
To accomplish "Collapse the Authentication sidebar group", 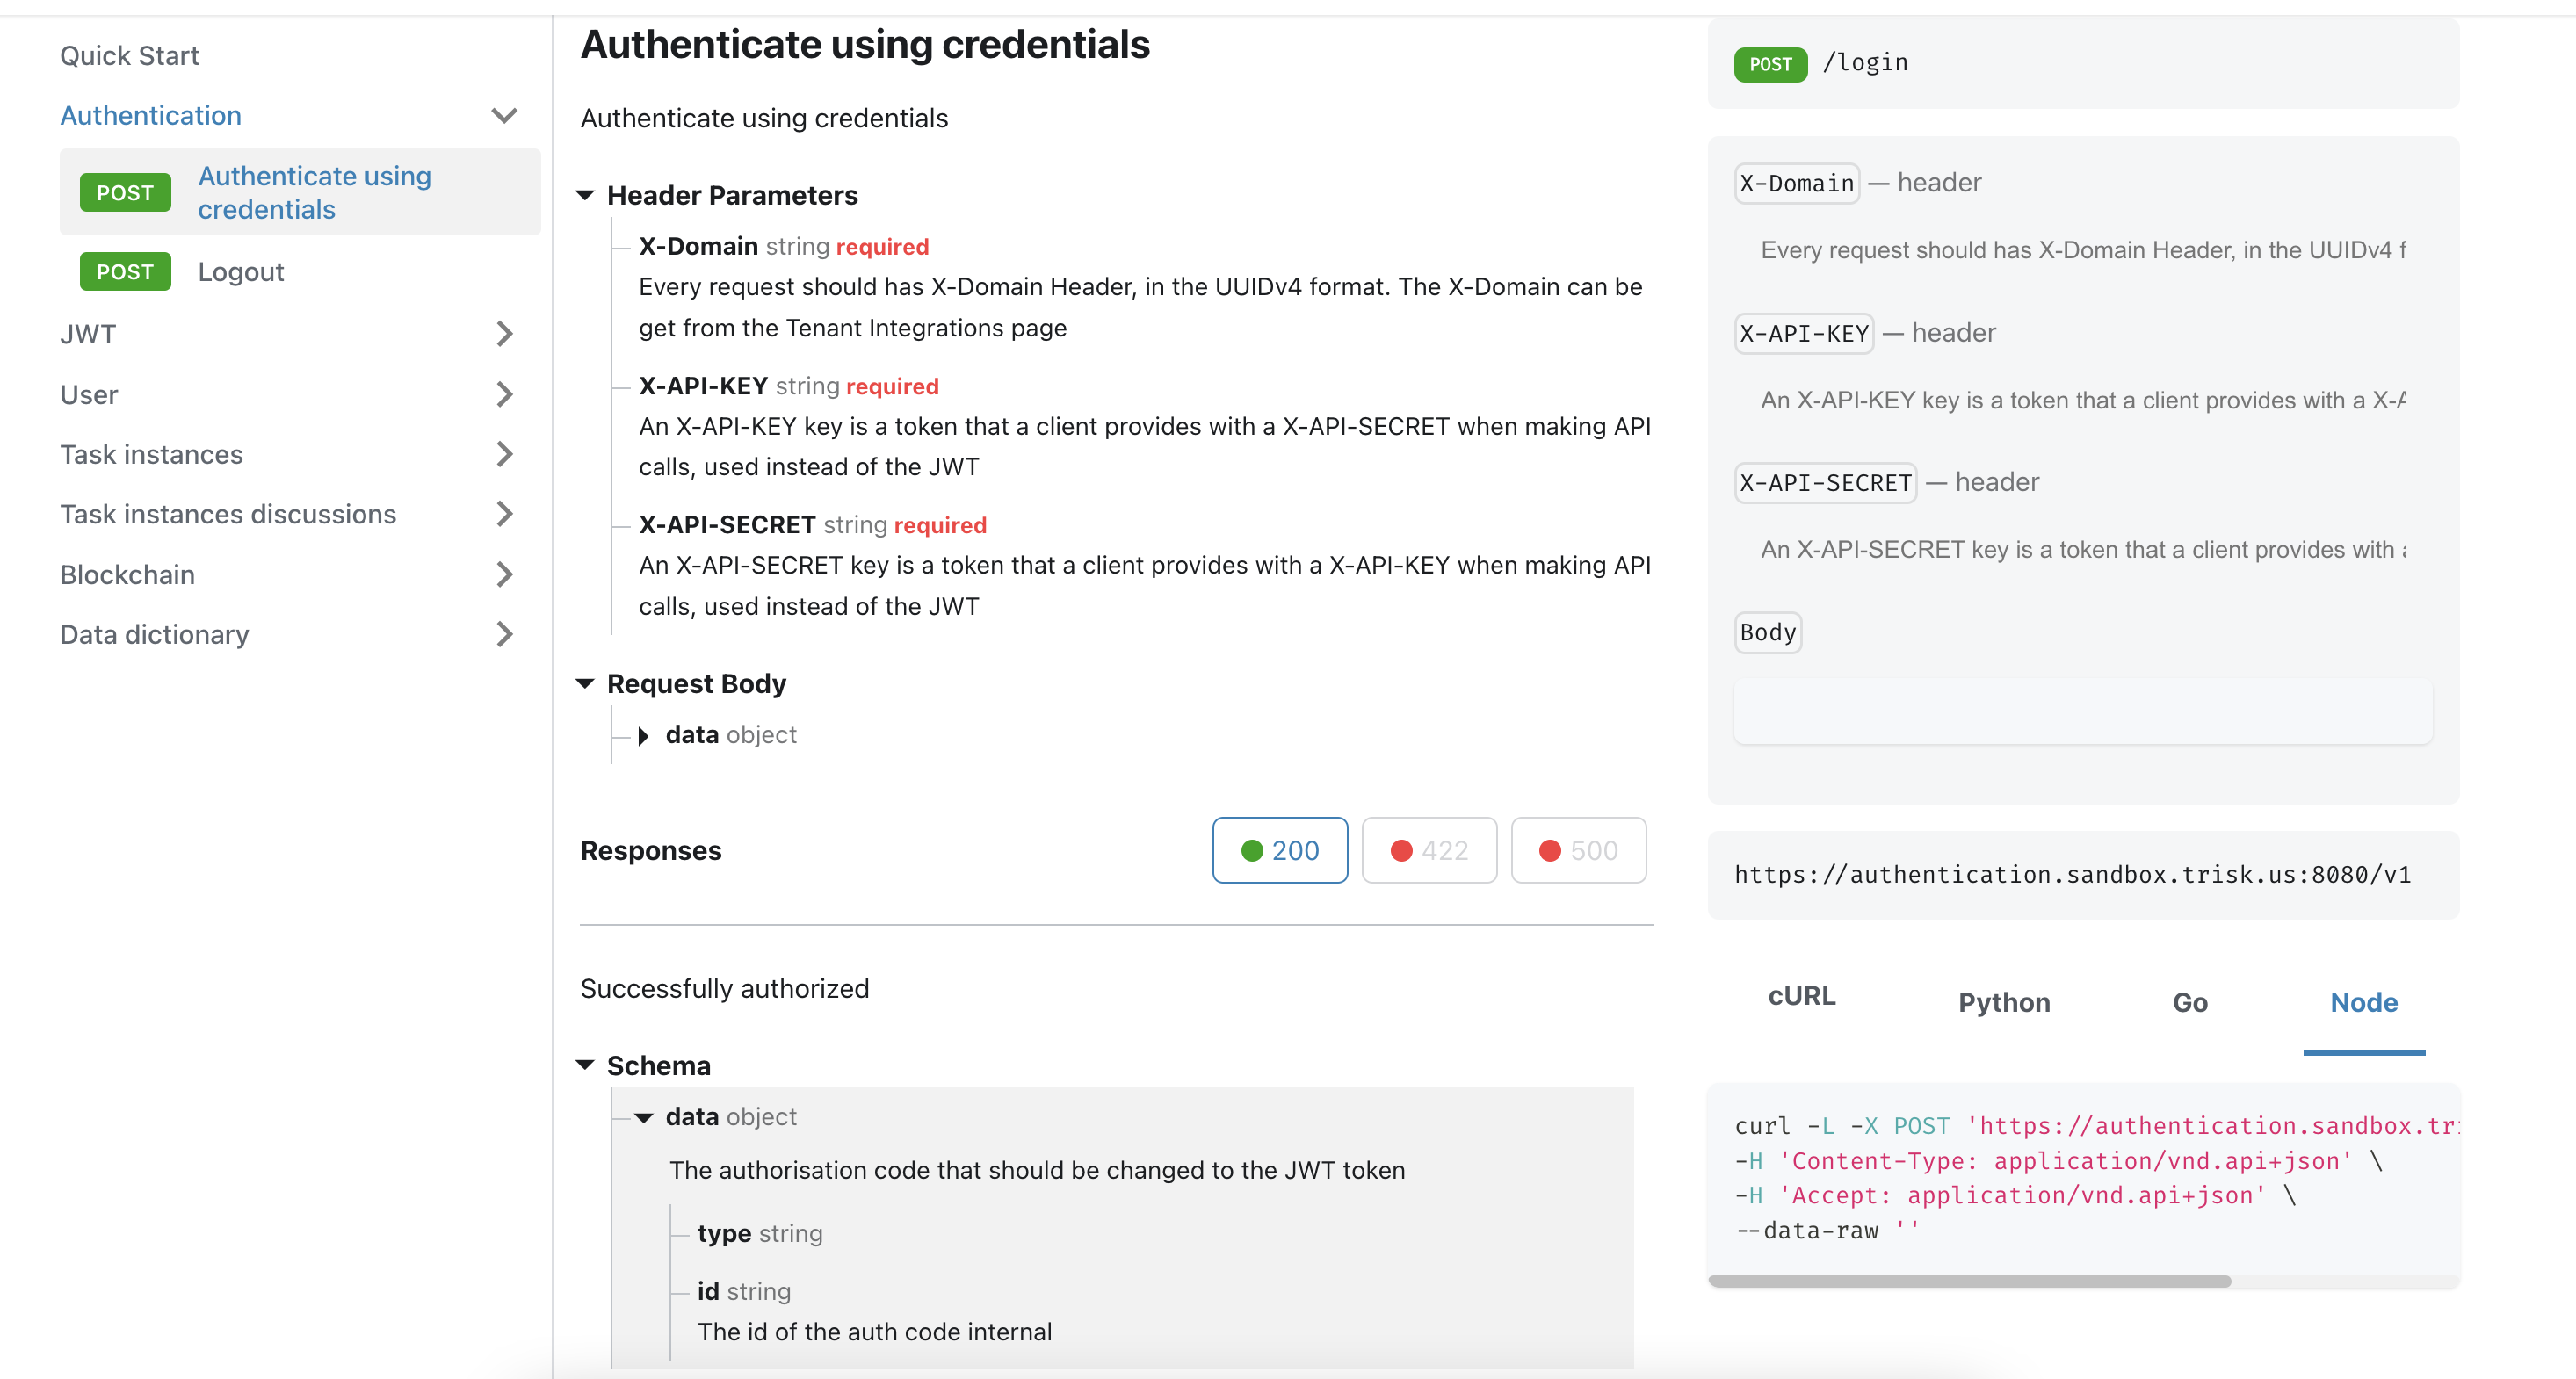I will pos(504,115).
